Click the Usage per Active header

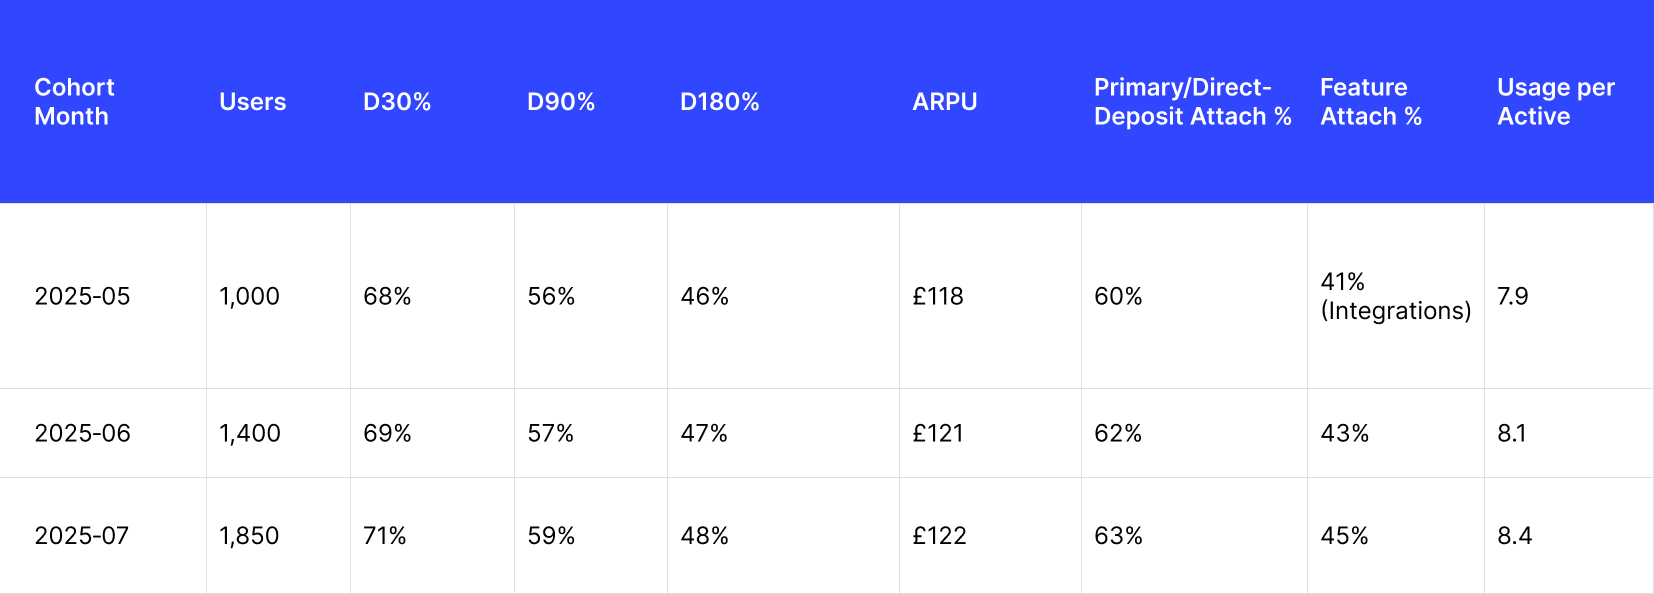(x=1556, y=102)
